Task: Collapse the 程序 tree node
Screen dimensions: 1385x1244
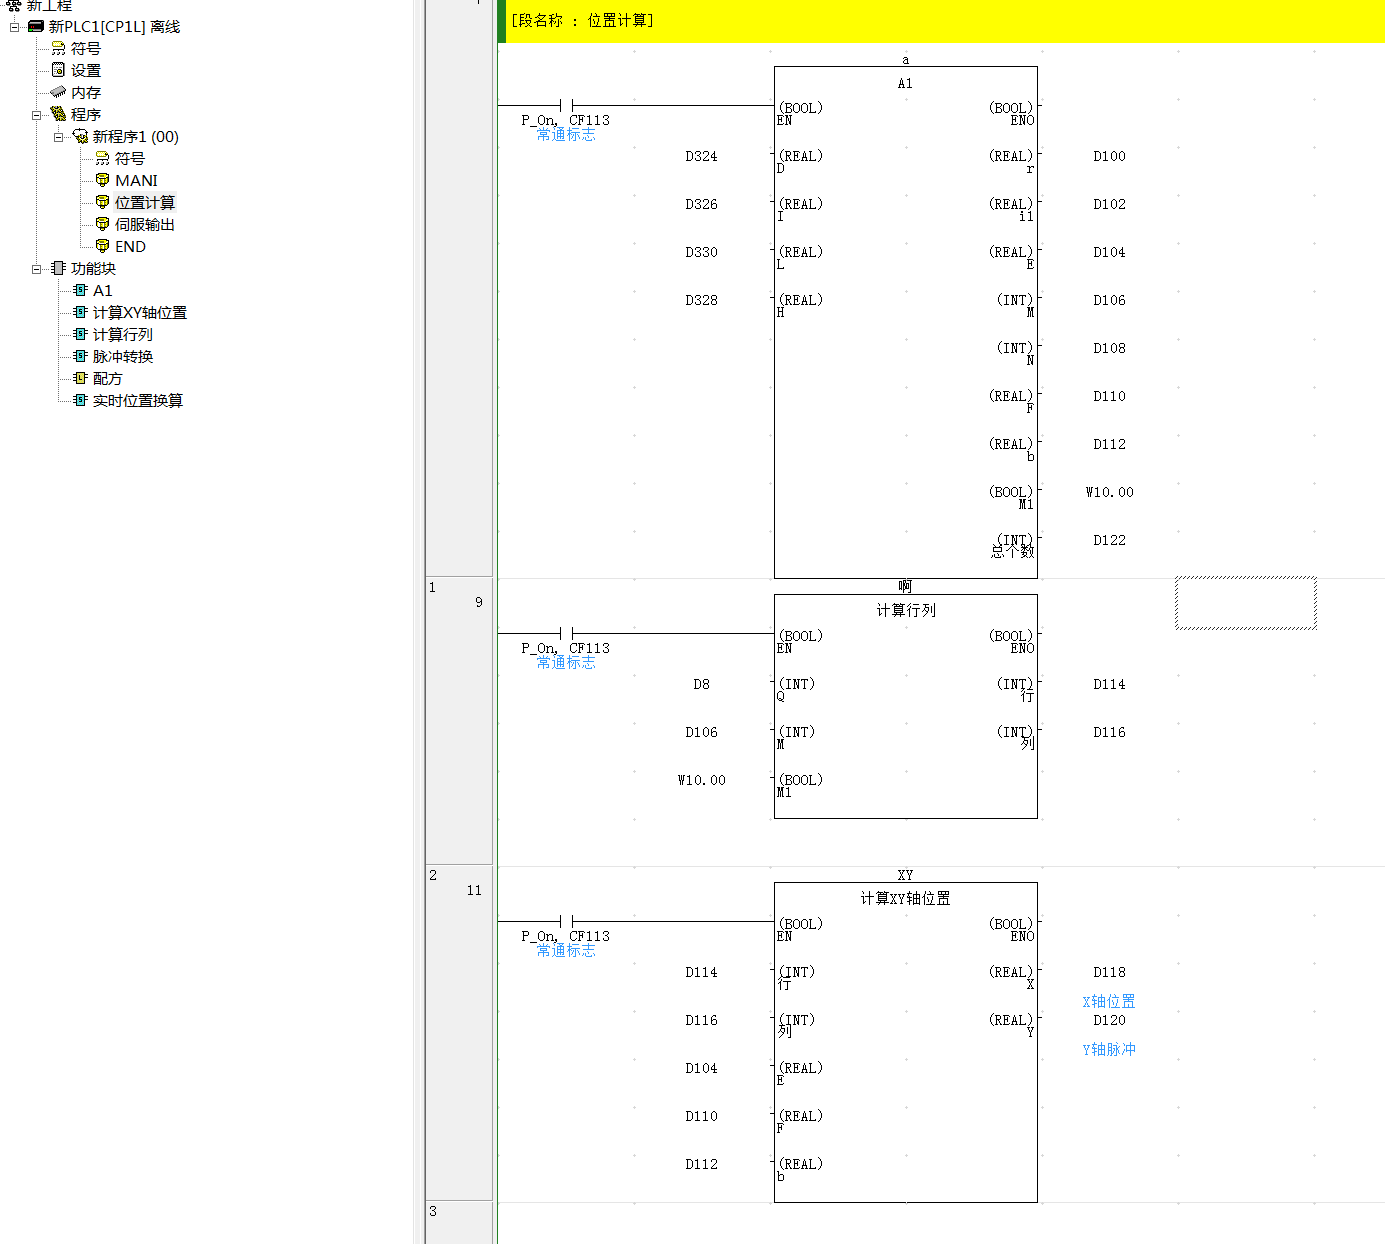Action: coord(36,115)
